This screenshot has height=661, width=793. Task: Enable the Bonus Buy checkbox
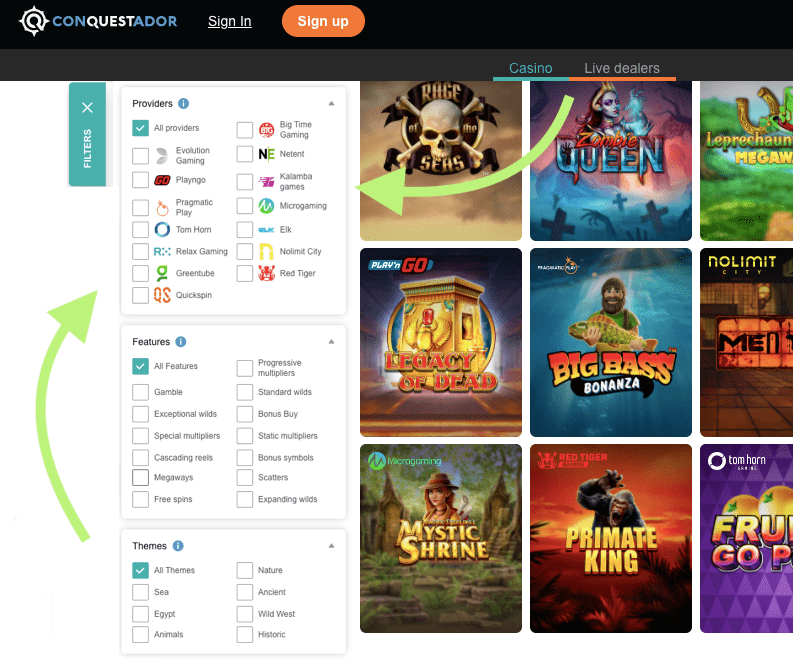(245, 414)
